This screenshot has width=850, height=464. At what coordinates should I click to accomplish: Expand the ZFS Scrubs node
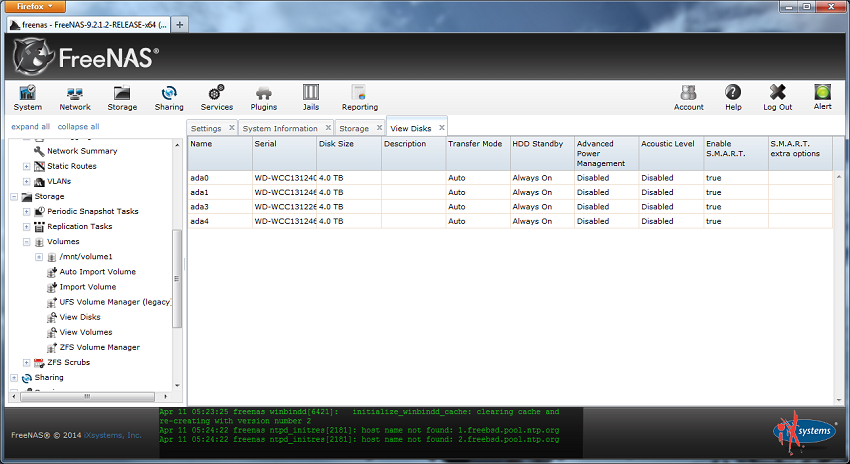[26, 362]
